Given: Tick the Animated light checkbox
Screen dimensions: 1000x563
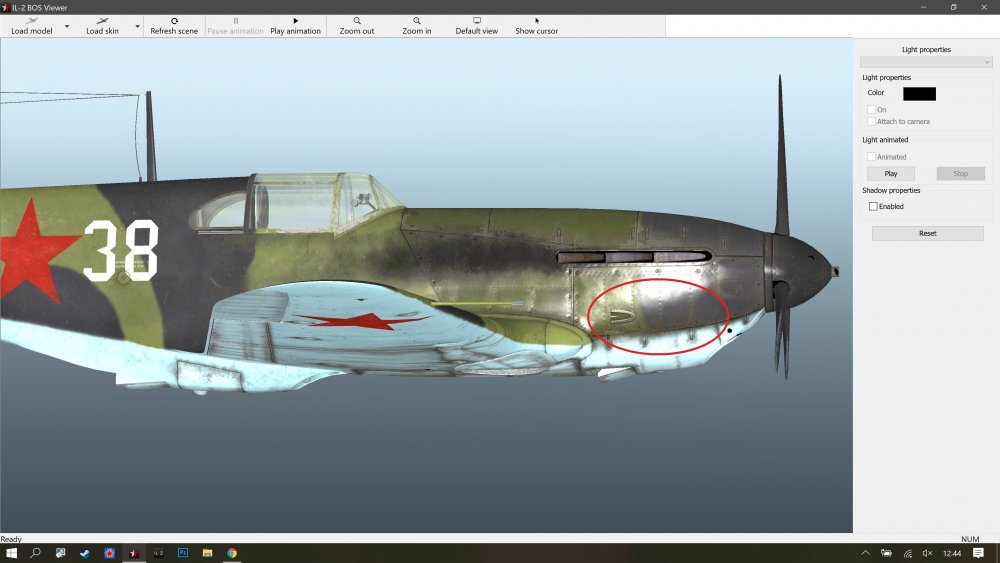Looking at the screenshot, I should pos(872,157).
